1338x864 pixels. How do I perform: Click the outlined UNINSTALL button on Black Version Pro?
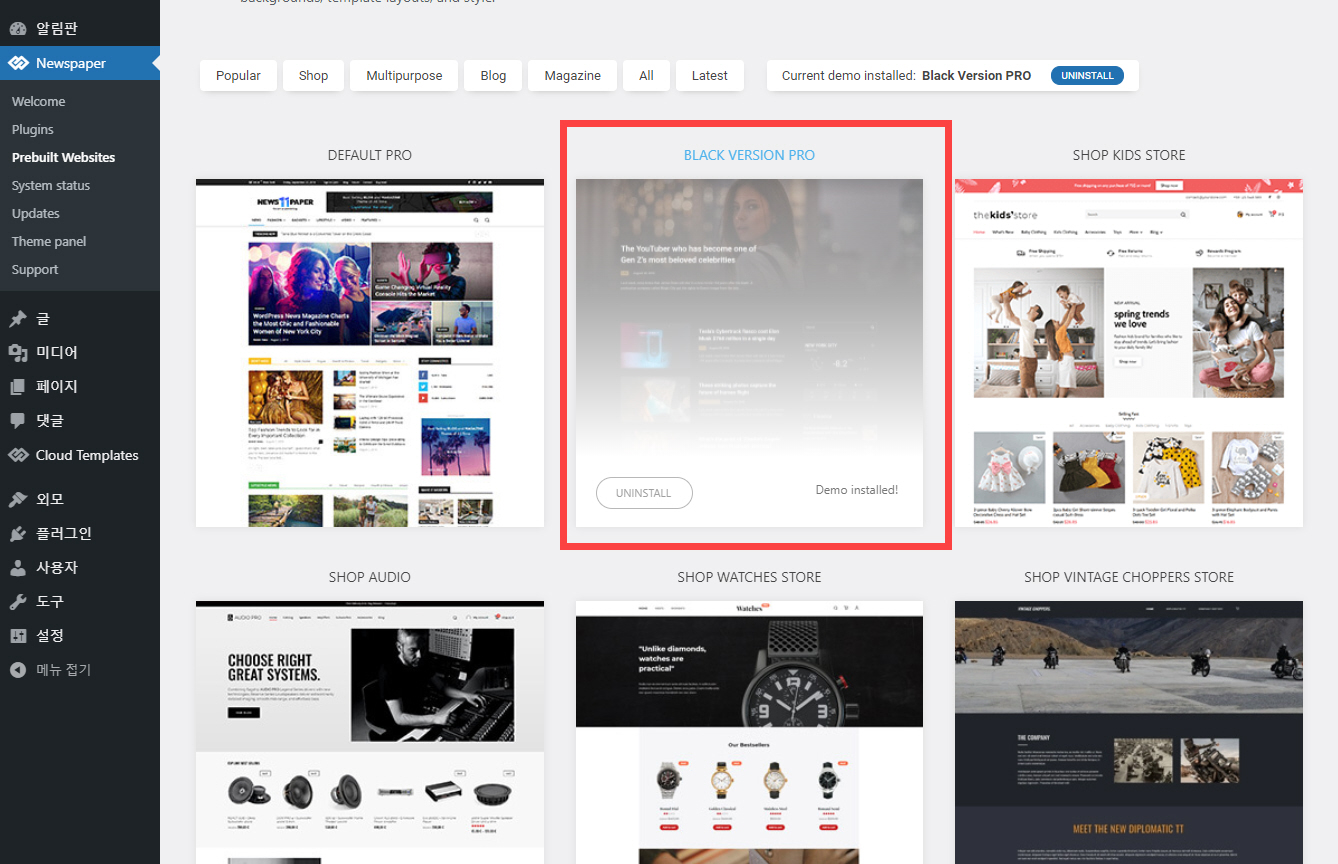point(644,493)
